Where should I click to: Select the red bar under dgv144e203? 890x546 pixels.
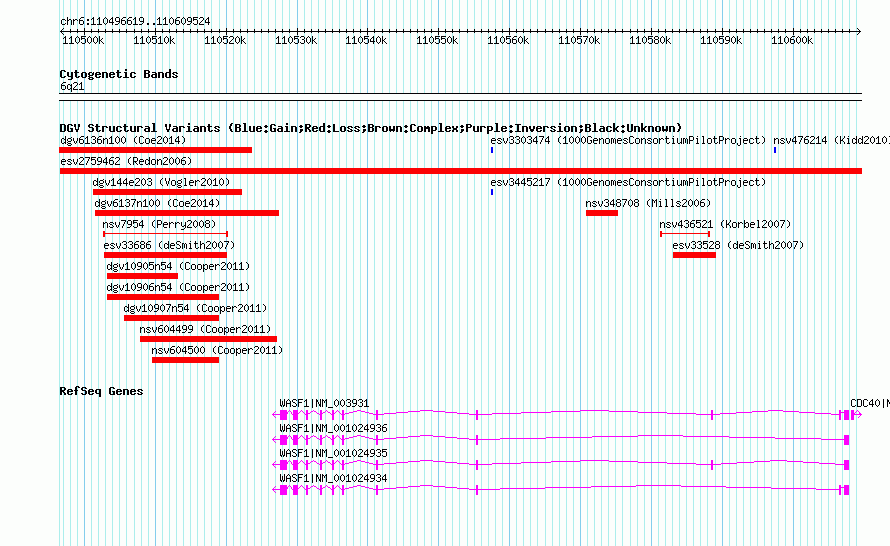coord(167,192)
